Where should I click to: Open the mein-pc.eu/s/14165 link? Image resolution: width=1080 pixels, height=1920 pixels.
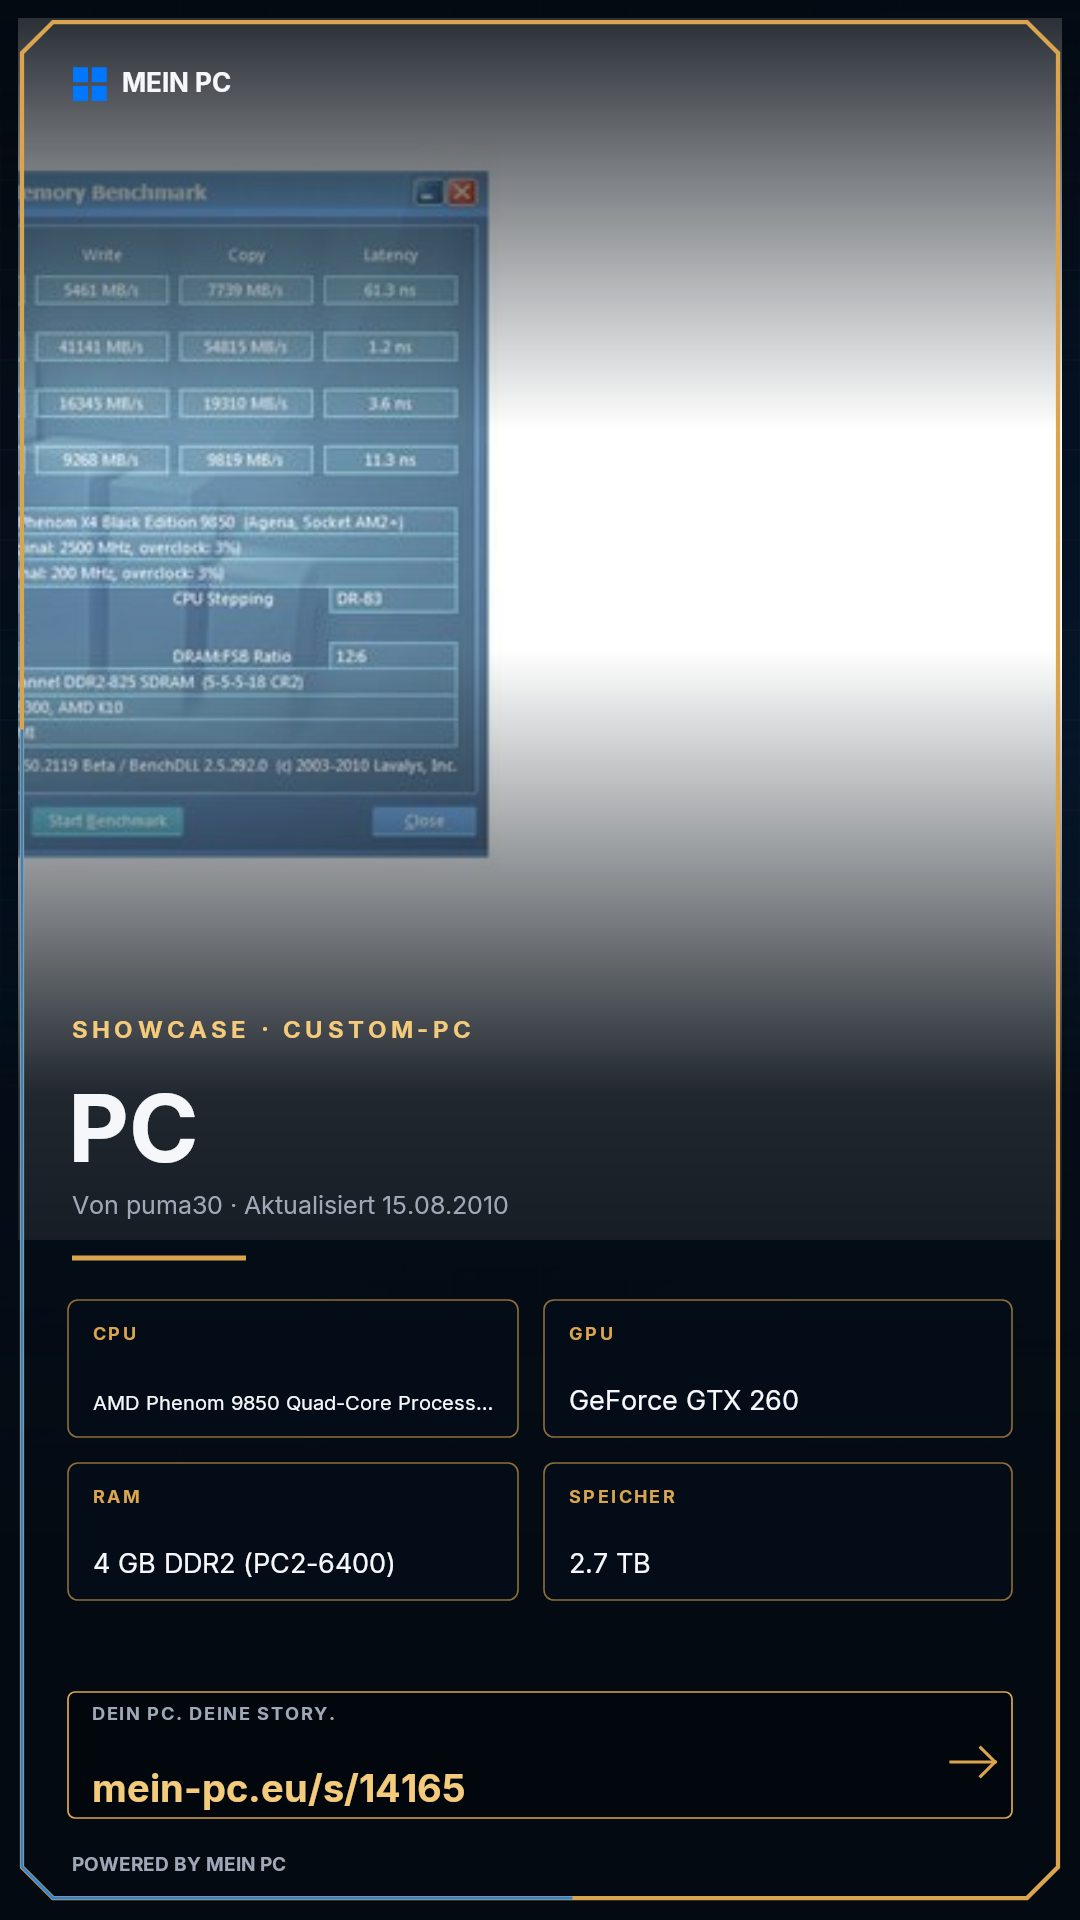(278, 1788)
